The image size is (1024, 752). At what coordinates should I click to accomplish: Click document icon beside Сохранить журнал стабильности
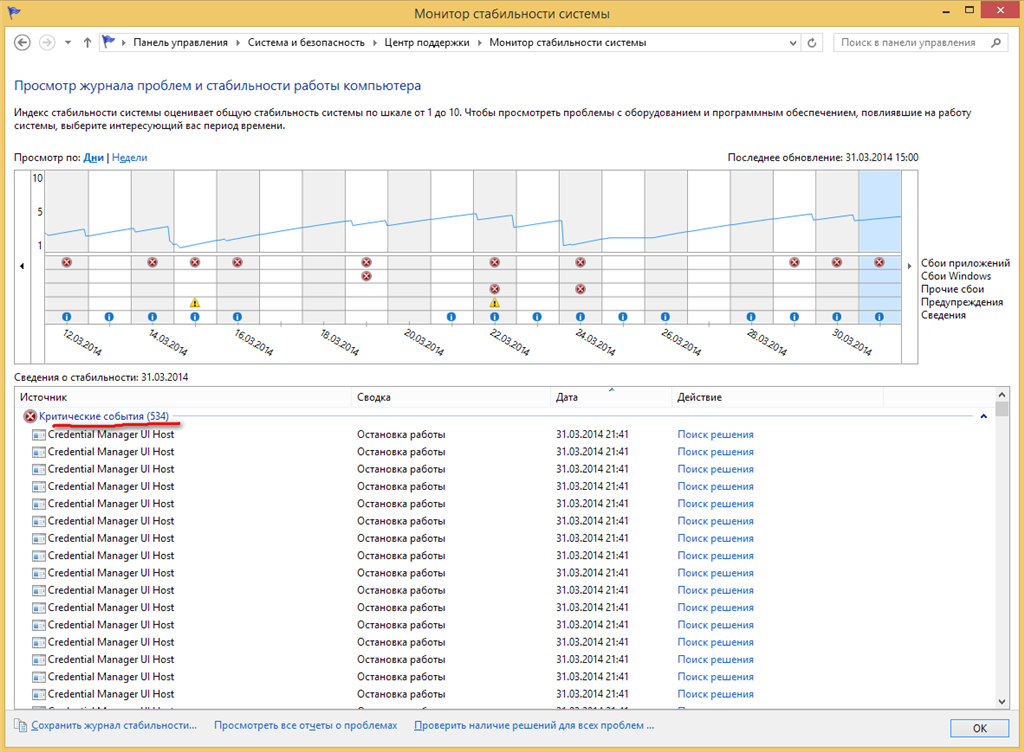click(x=21, y=725)
